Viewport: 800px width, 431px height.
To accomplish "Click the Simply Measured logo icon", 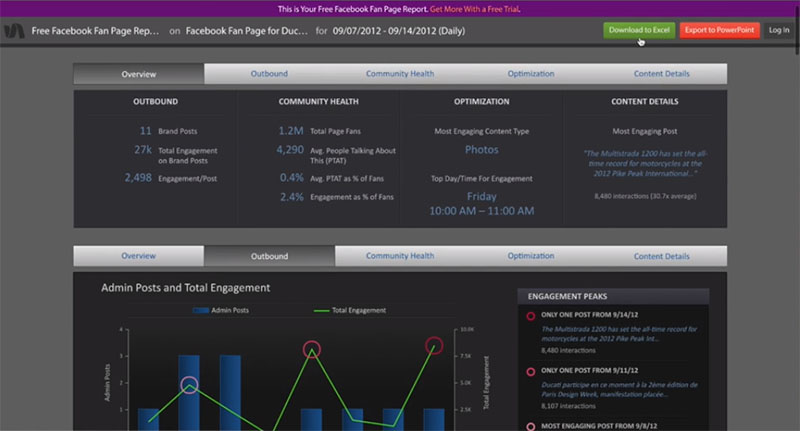I will coord(13,31).
